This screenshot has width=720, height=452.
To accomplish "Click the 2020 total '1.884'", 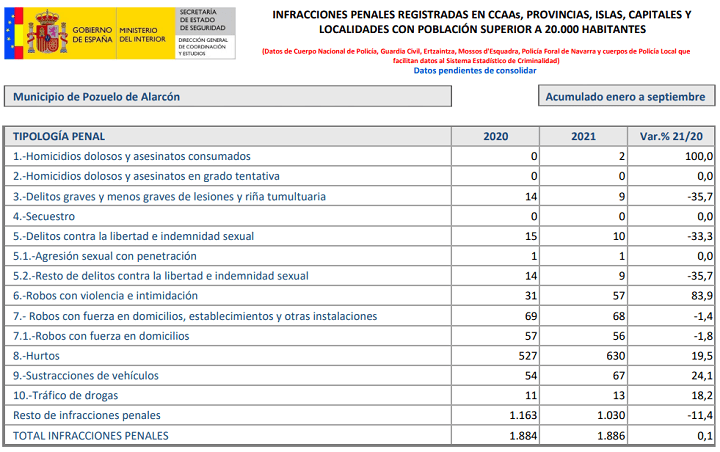I will 523,435.
